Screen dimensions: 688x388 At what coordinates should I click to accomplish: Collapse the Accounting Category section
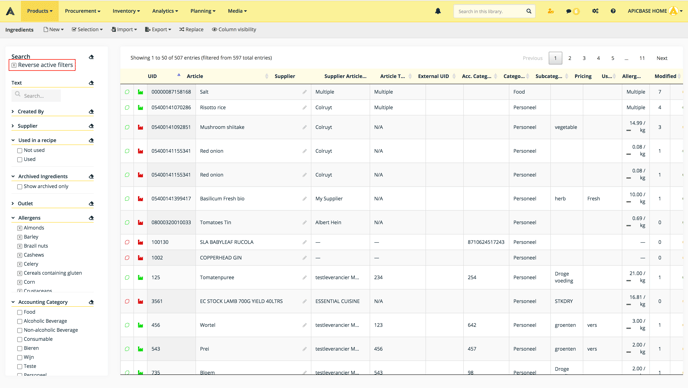pyautogui.click(x=13, y=302)
